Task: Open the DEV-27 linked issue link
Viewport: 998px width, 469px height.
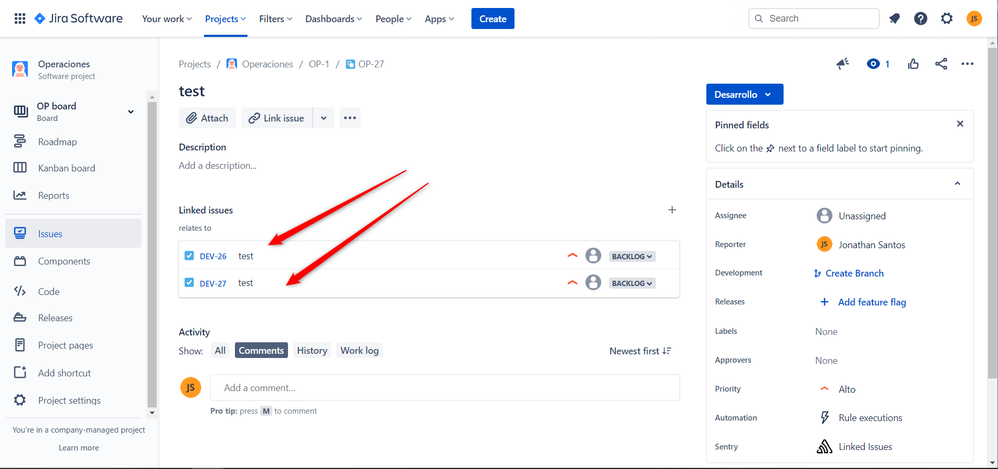Action: click(213, 284)
